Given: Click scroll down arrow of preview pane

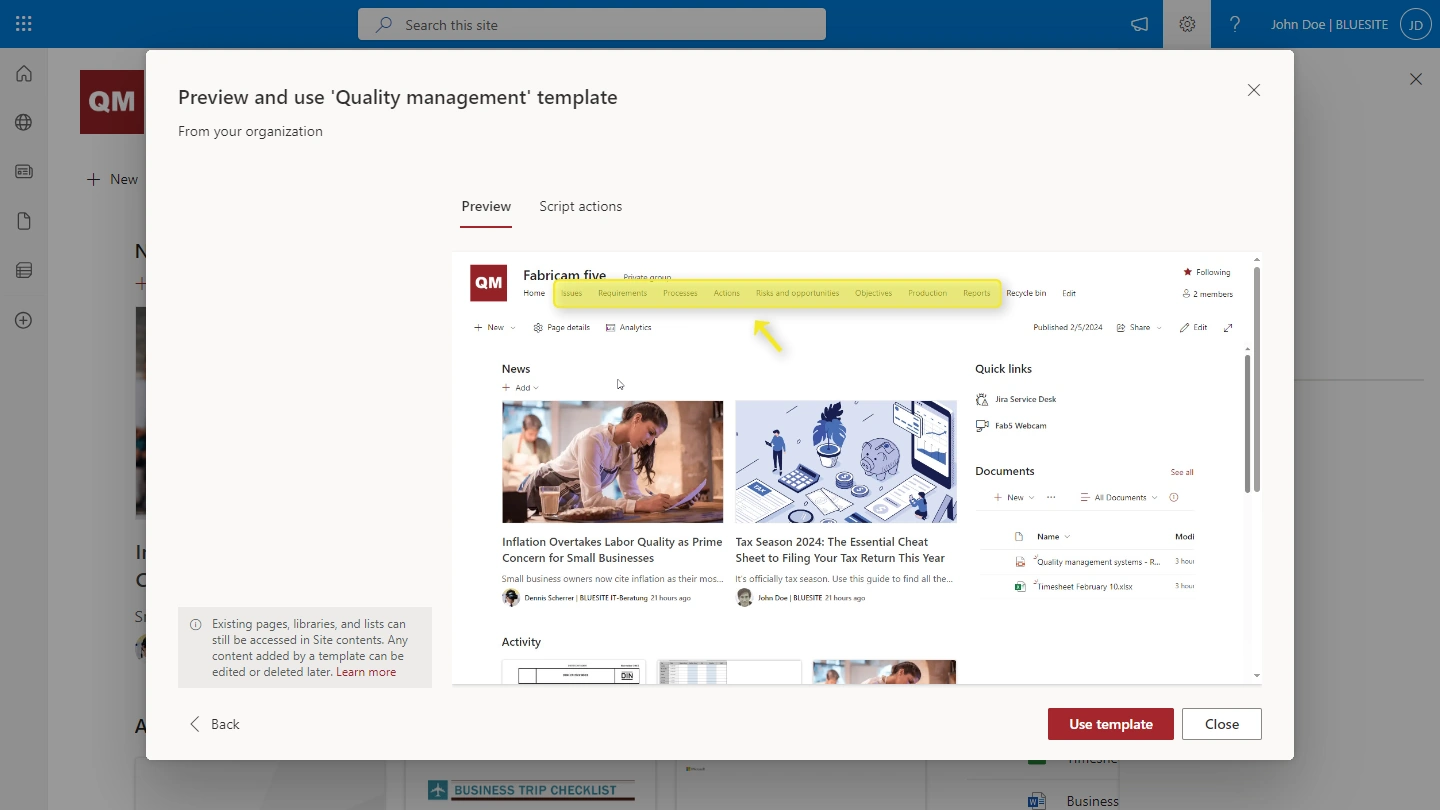Looking at the screenshot, I should click(1257, 676).
